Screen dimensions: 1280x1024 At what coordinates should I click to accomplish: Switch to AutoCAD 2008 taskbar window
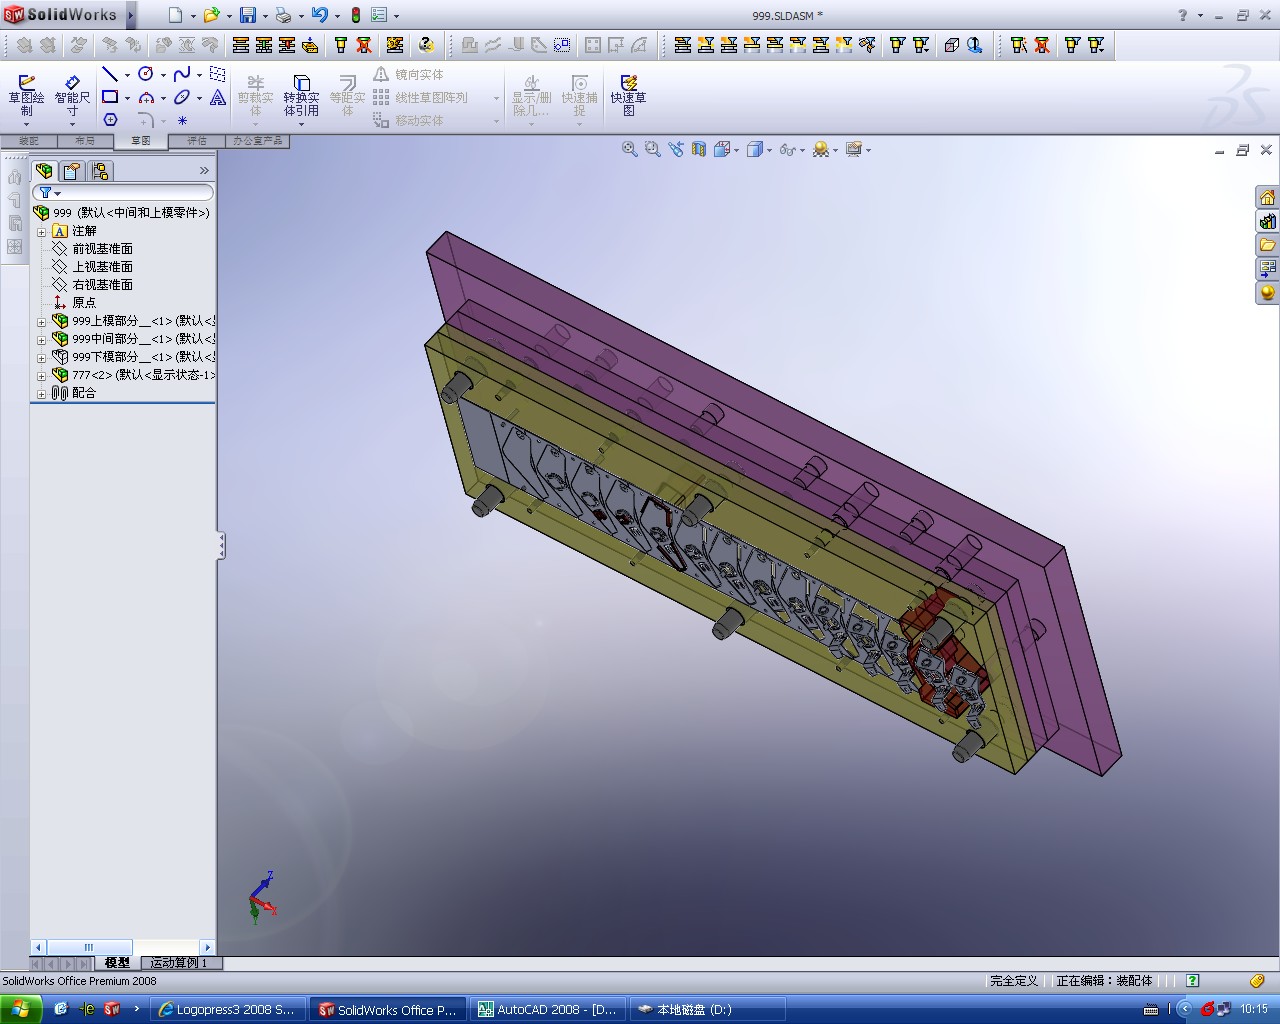[x=548, y=1010]
